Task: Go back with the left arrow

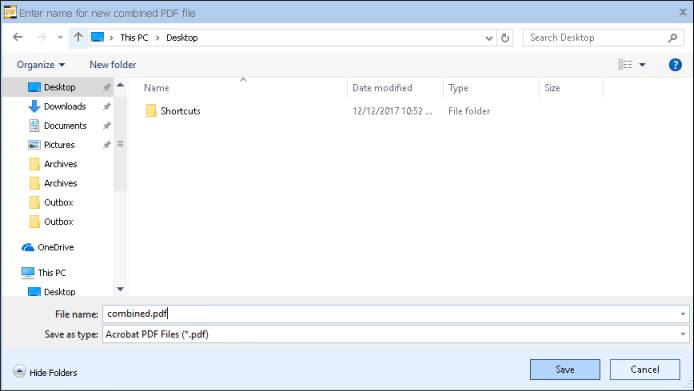Action: [18, 37]
